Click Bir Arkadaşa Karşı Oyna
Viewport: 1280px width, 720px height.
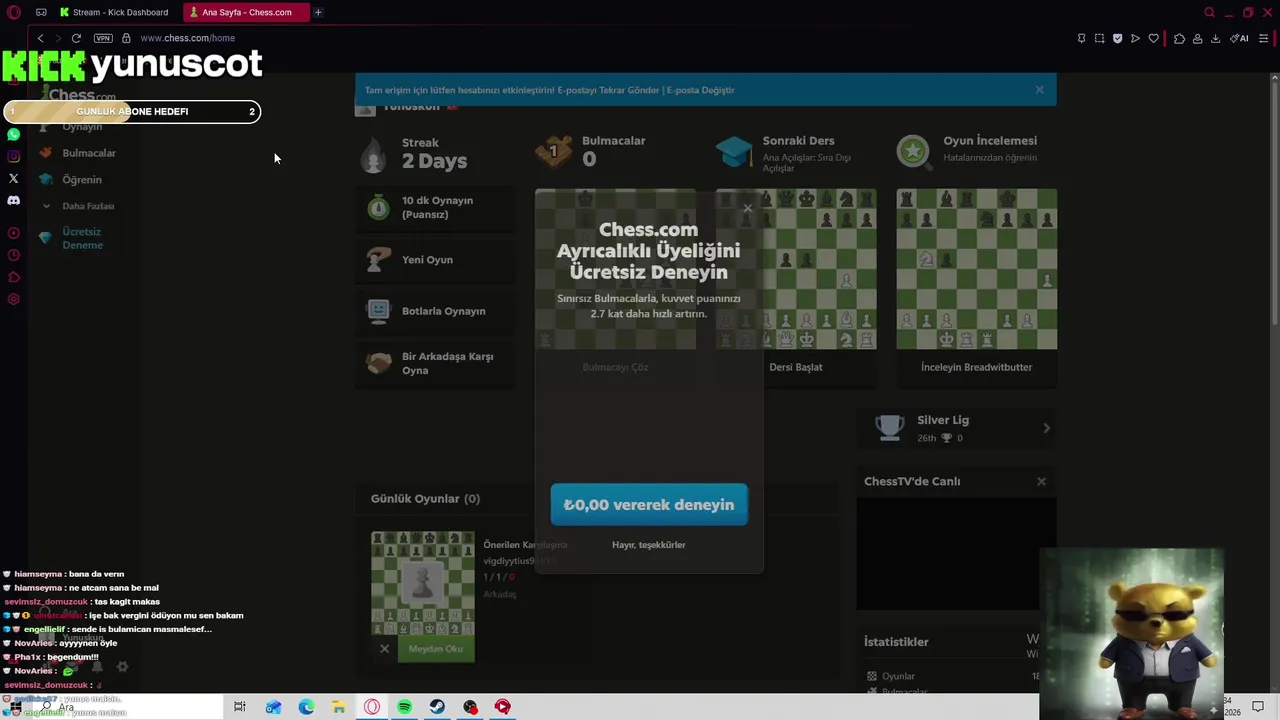click(x=437, y=363)
